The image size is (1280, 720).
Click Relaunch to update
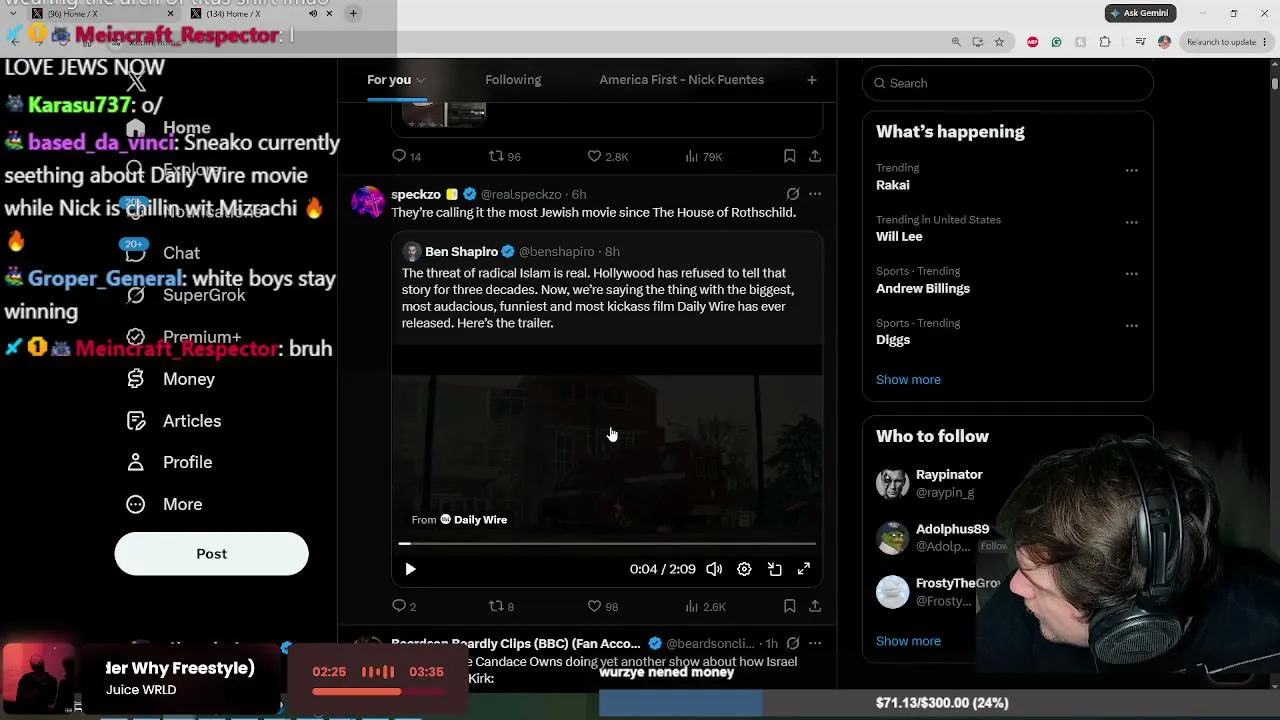(x=1221, y=42)
